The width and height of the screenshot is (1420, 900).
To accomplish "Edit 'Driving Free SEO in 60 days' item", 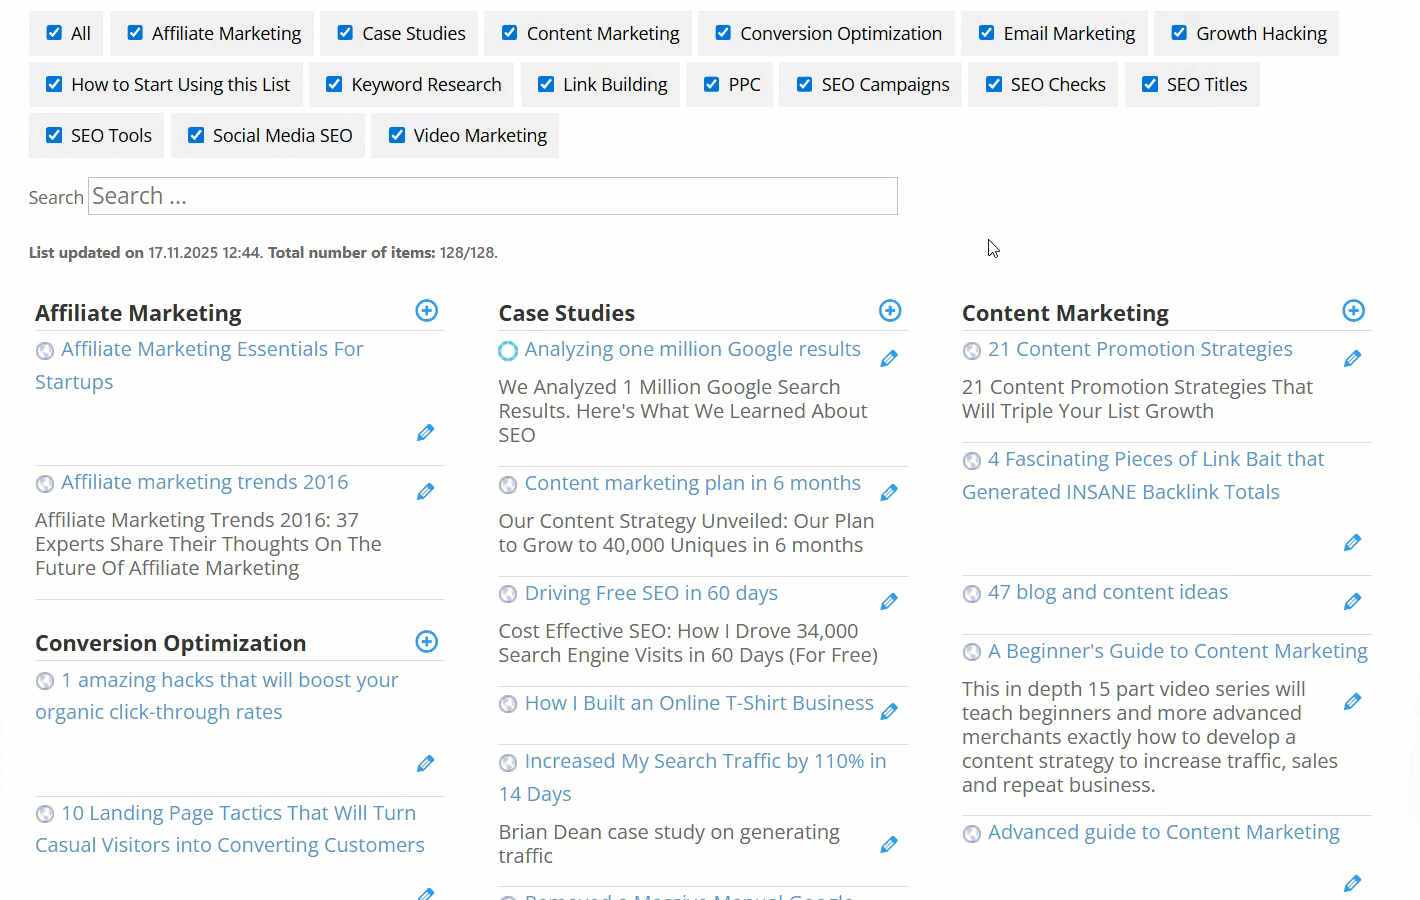I will [888, 601].
